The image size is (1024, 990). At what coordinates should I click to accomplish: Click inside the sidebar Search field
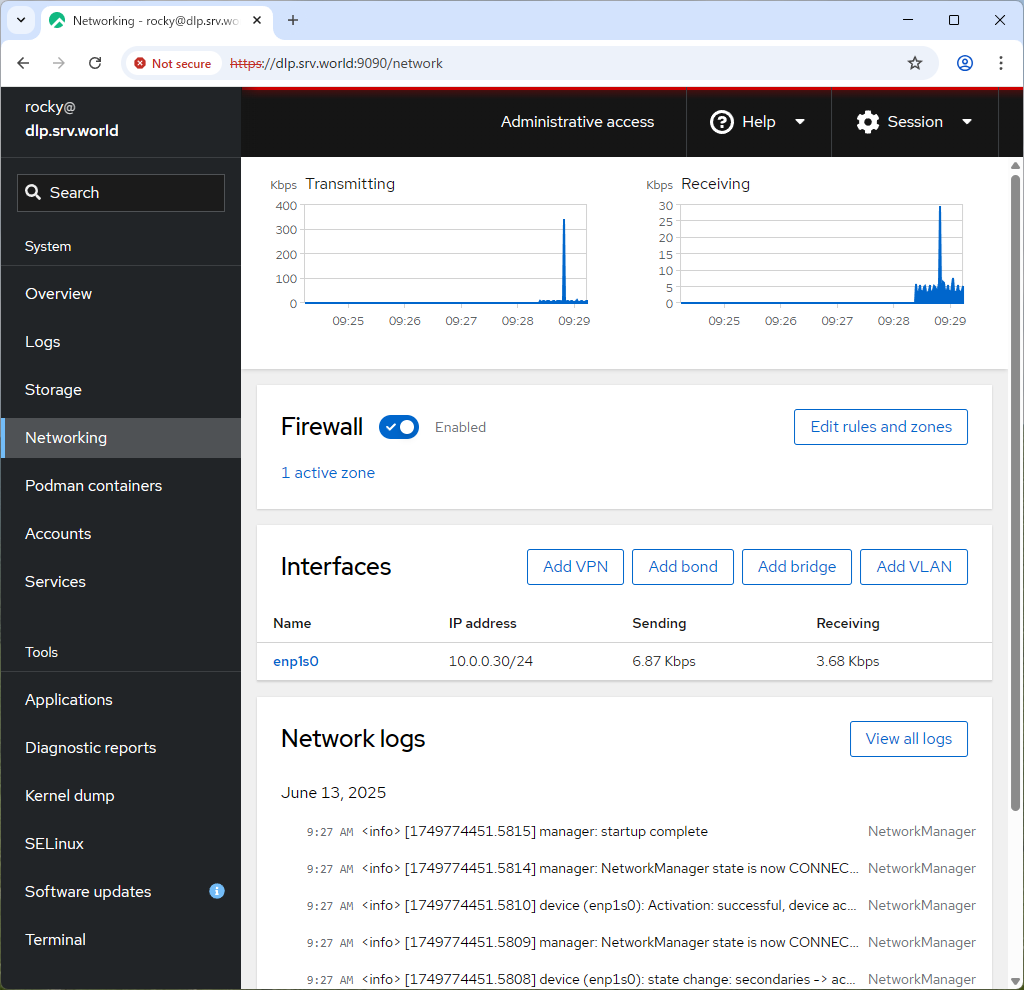(120, 192)
